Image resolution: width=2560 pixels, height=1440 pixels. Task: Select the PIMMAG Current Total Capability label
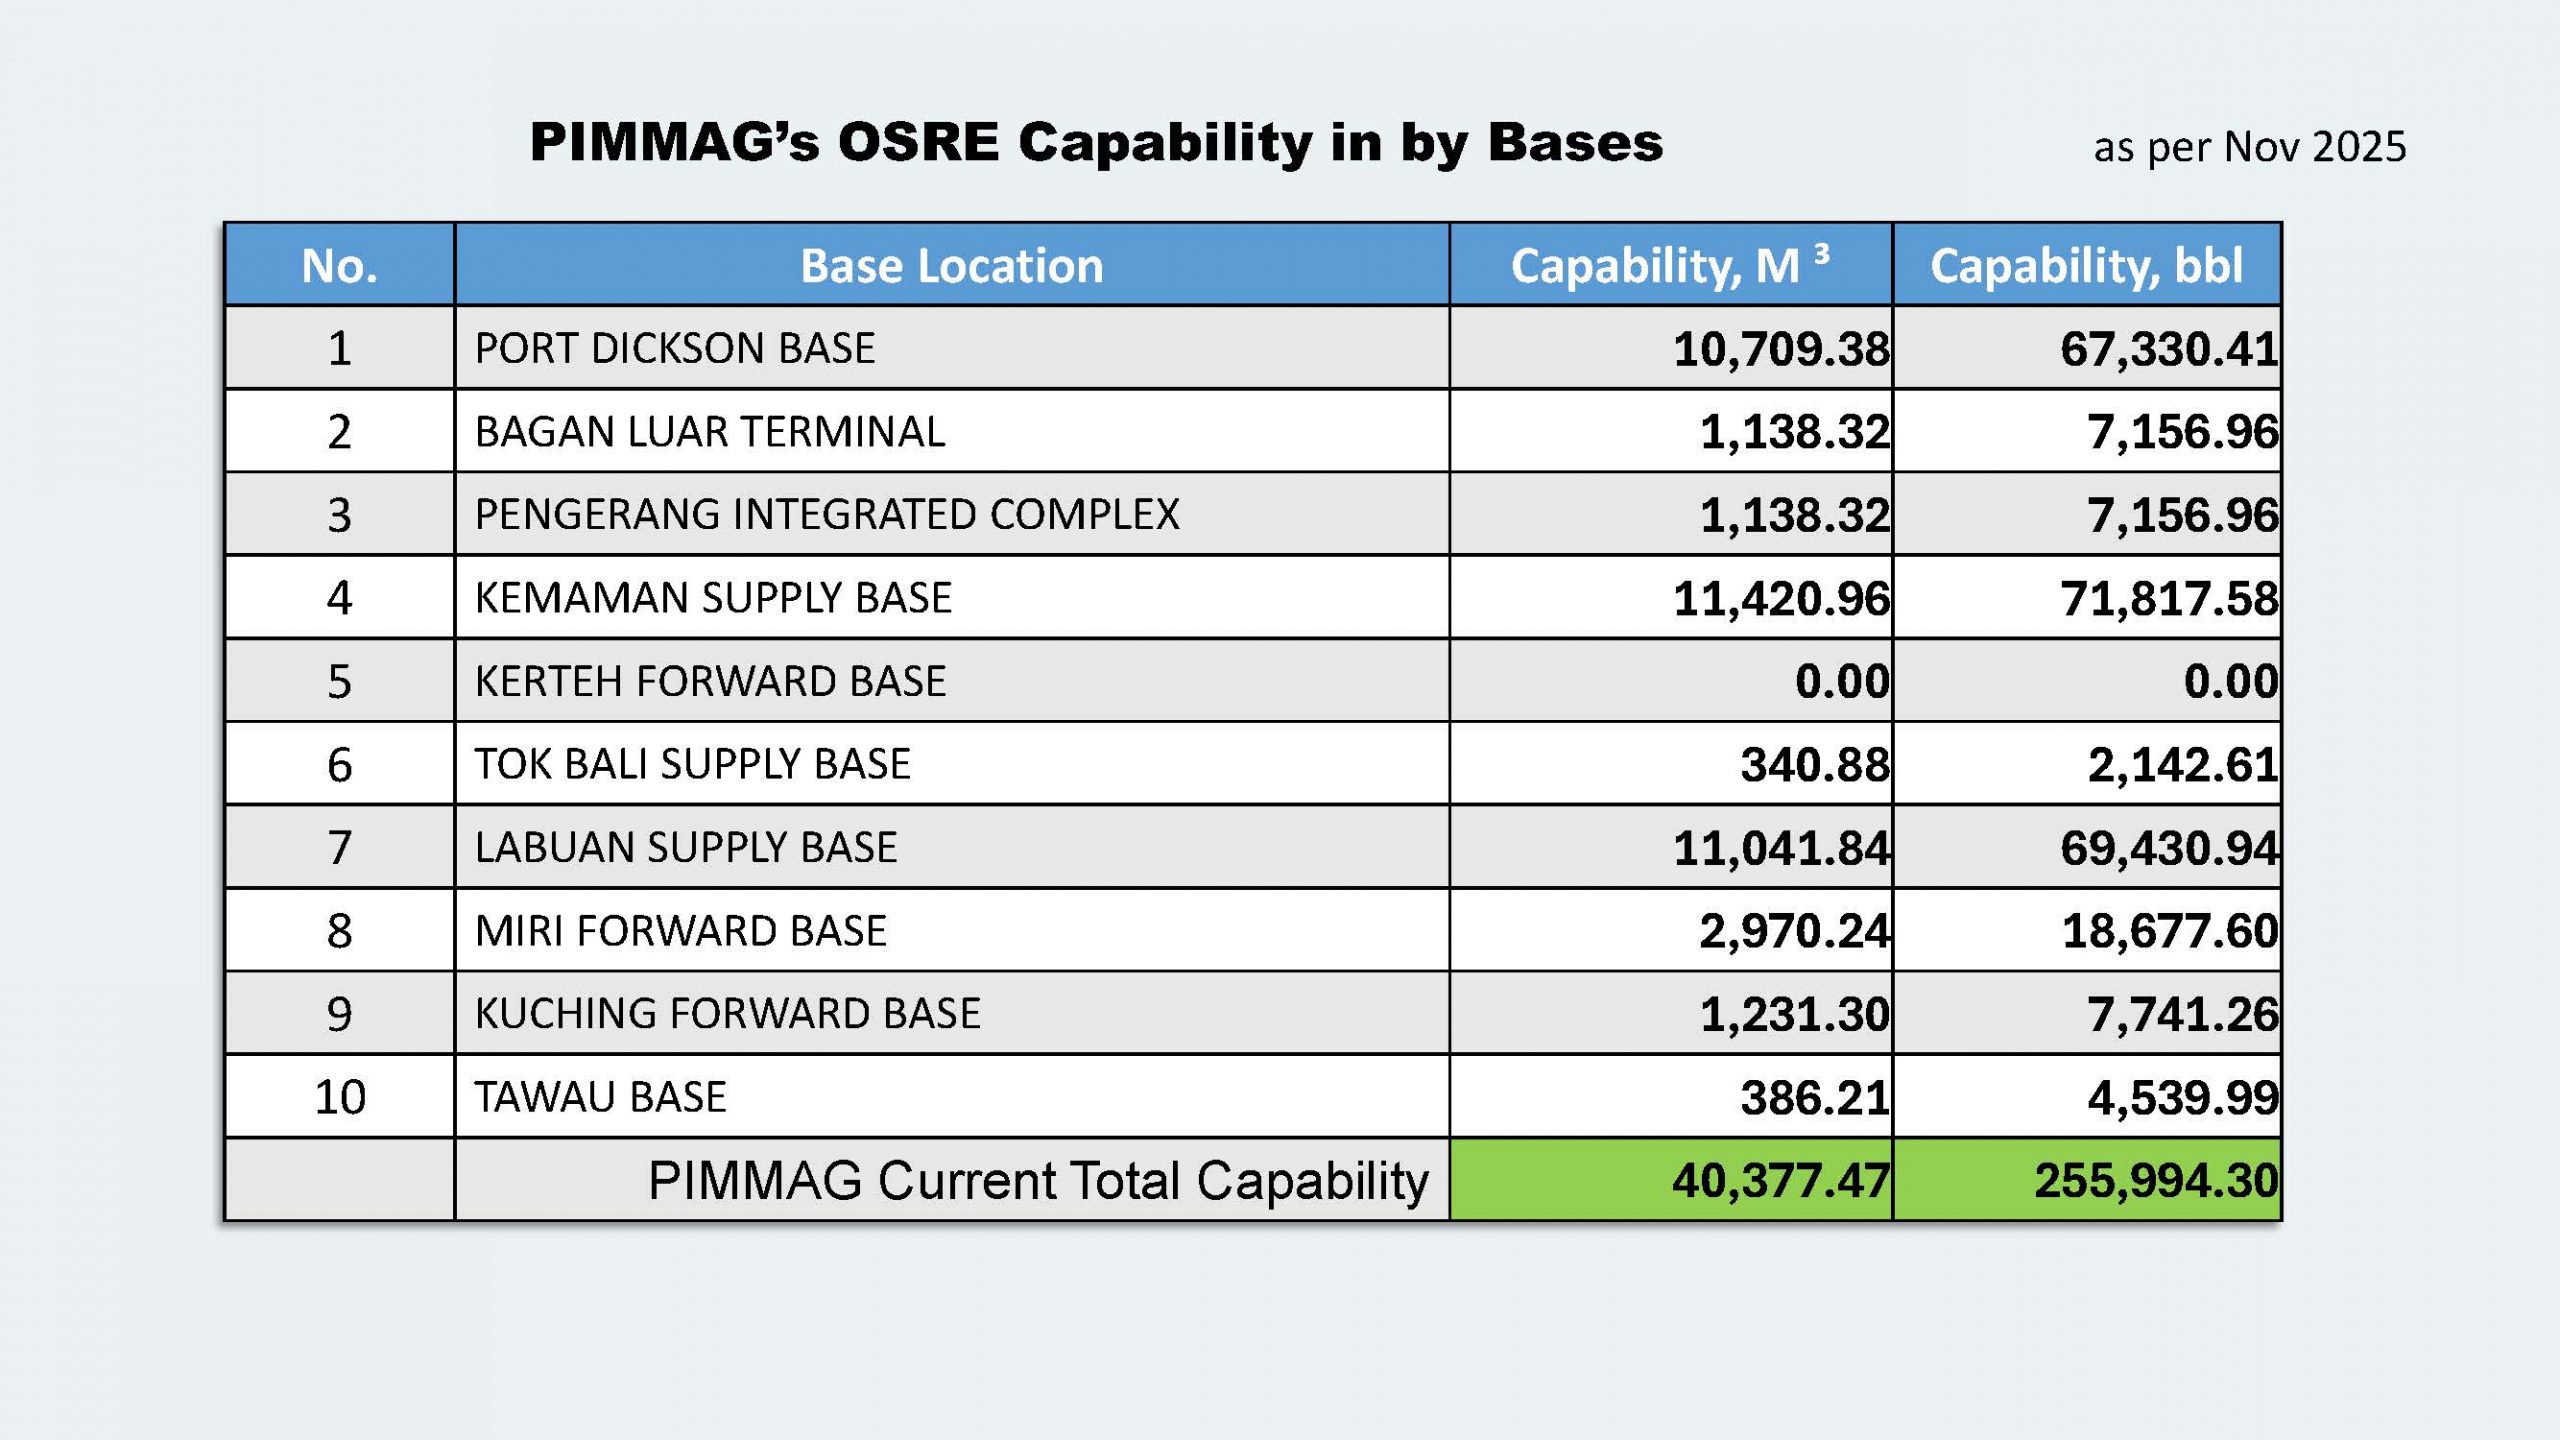tap(1038, 1180)
